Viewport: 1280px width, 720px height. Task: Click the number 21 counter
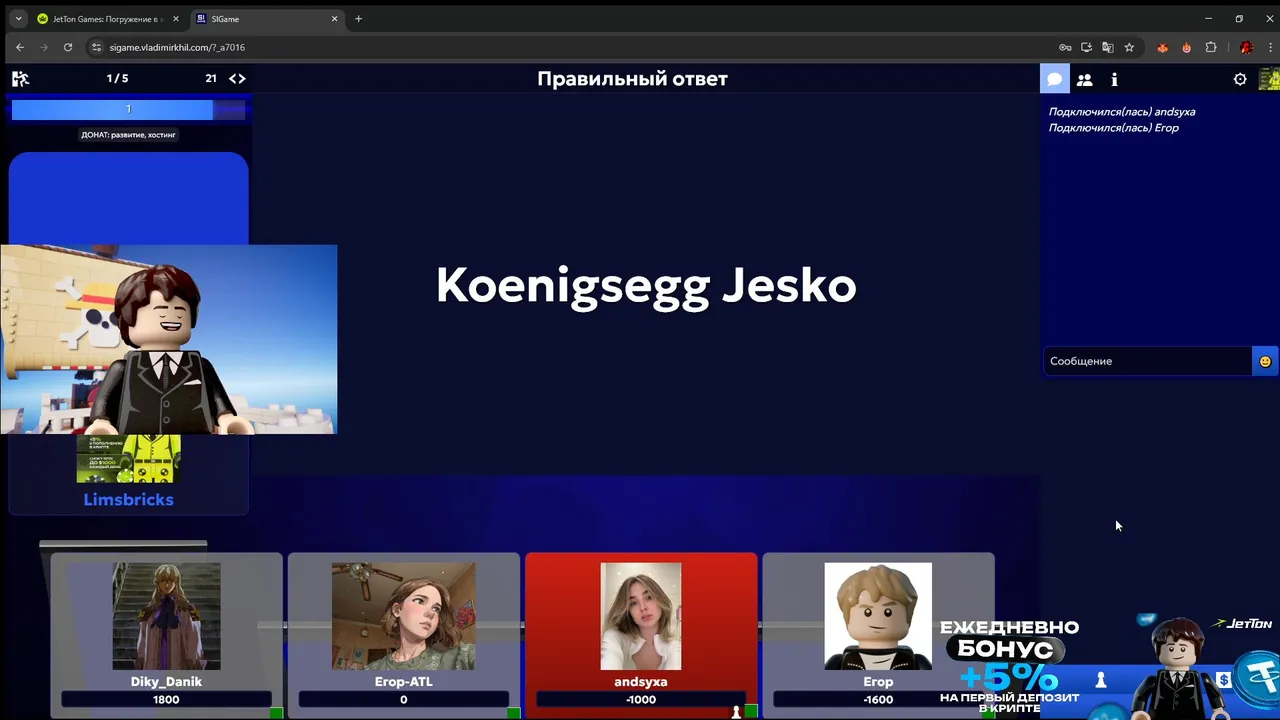pos(211,78)
